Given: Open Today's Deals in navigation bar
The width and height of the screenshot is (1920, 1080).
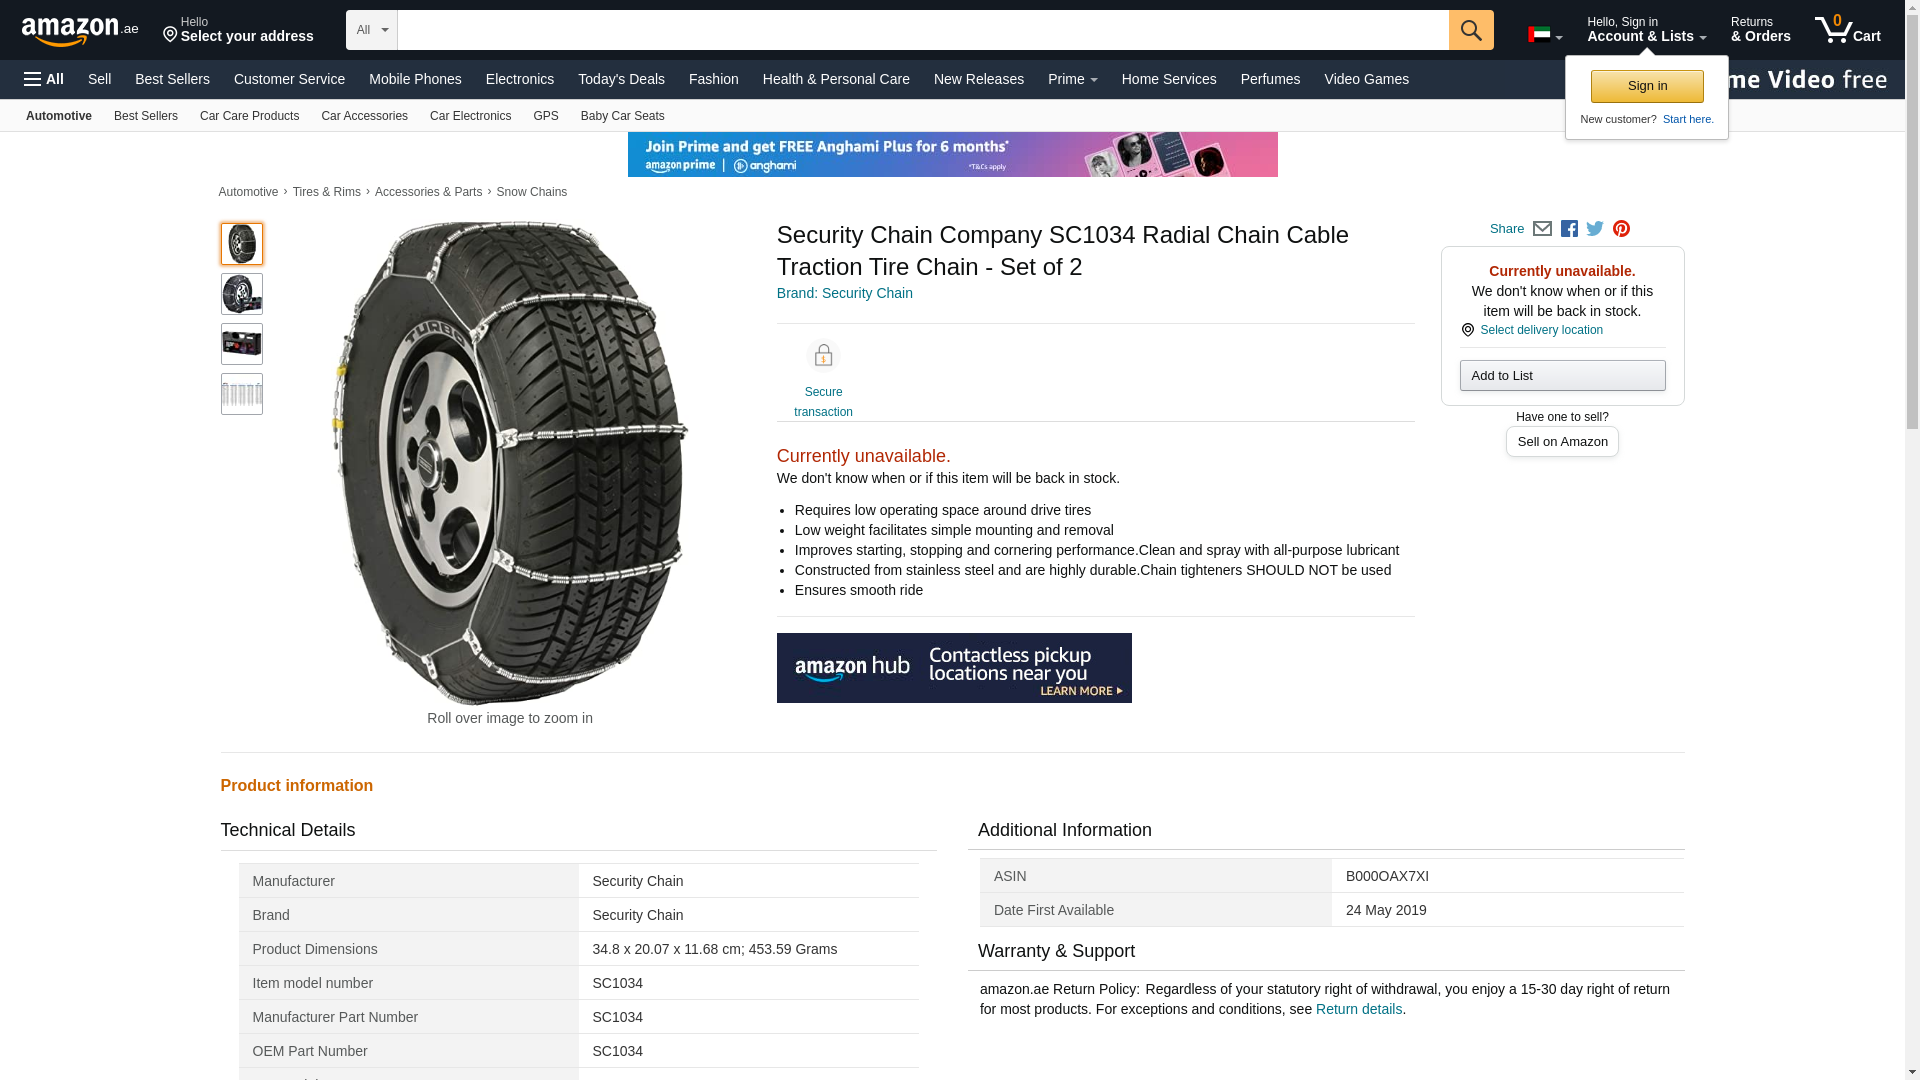Looking at the screenshot, I should point(621,79).
